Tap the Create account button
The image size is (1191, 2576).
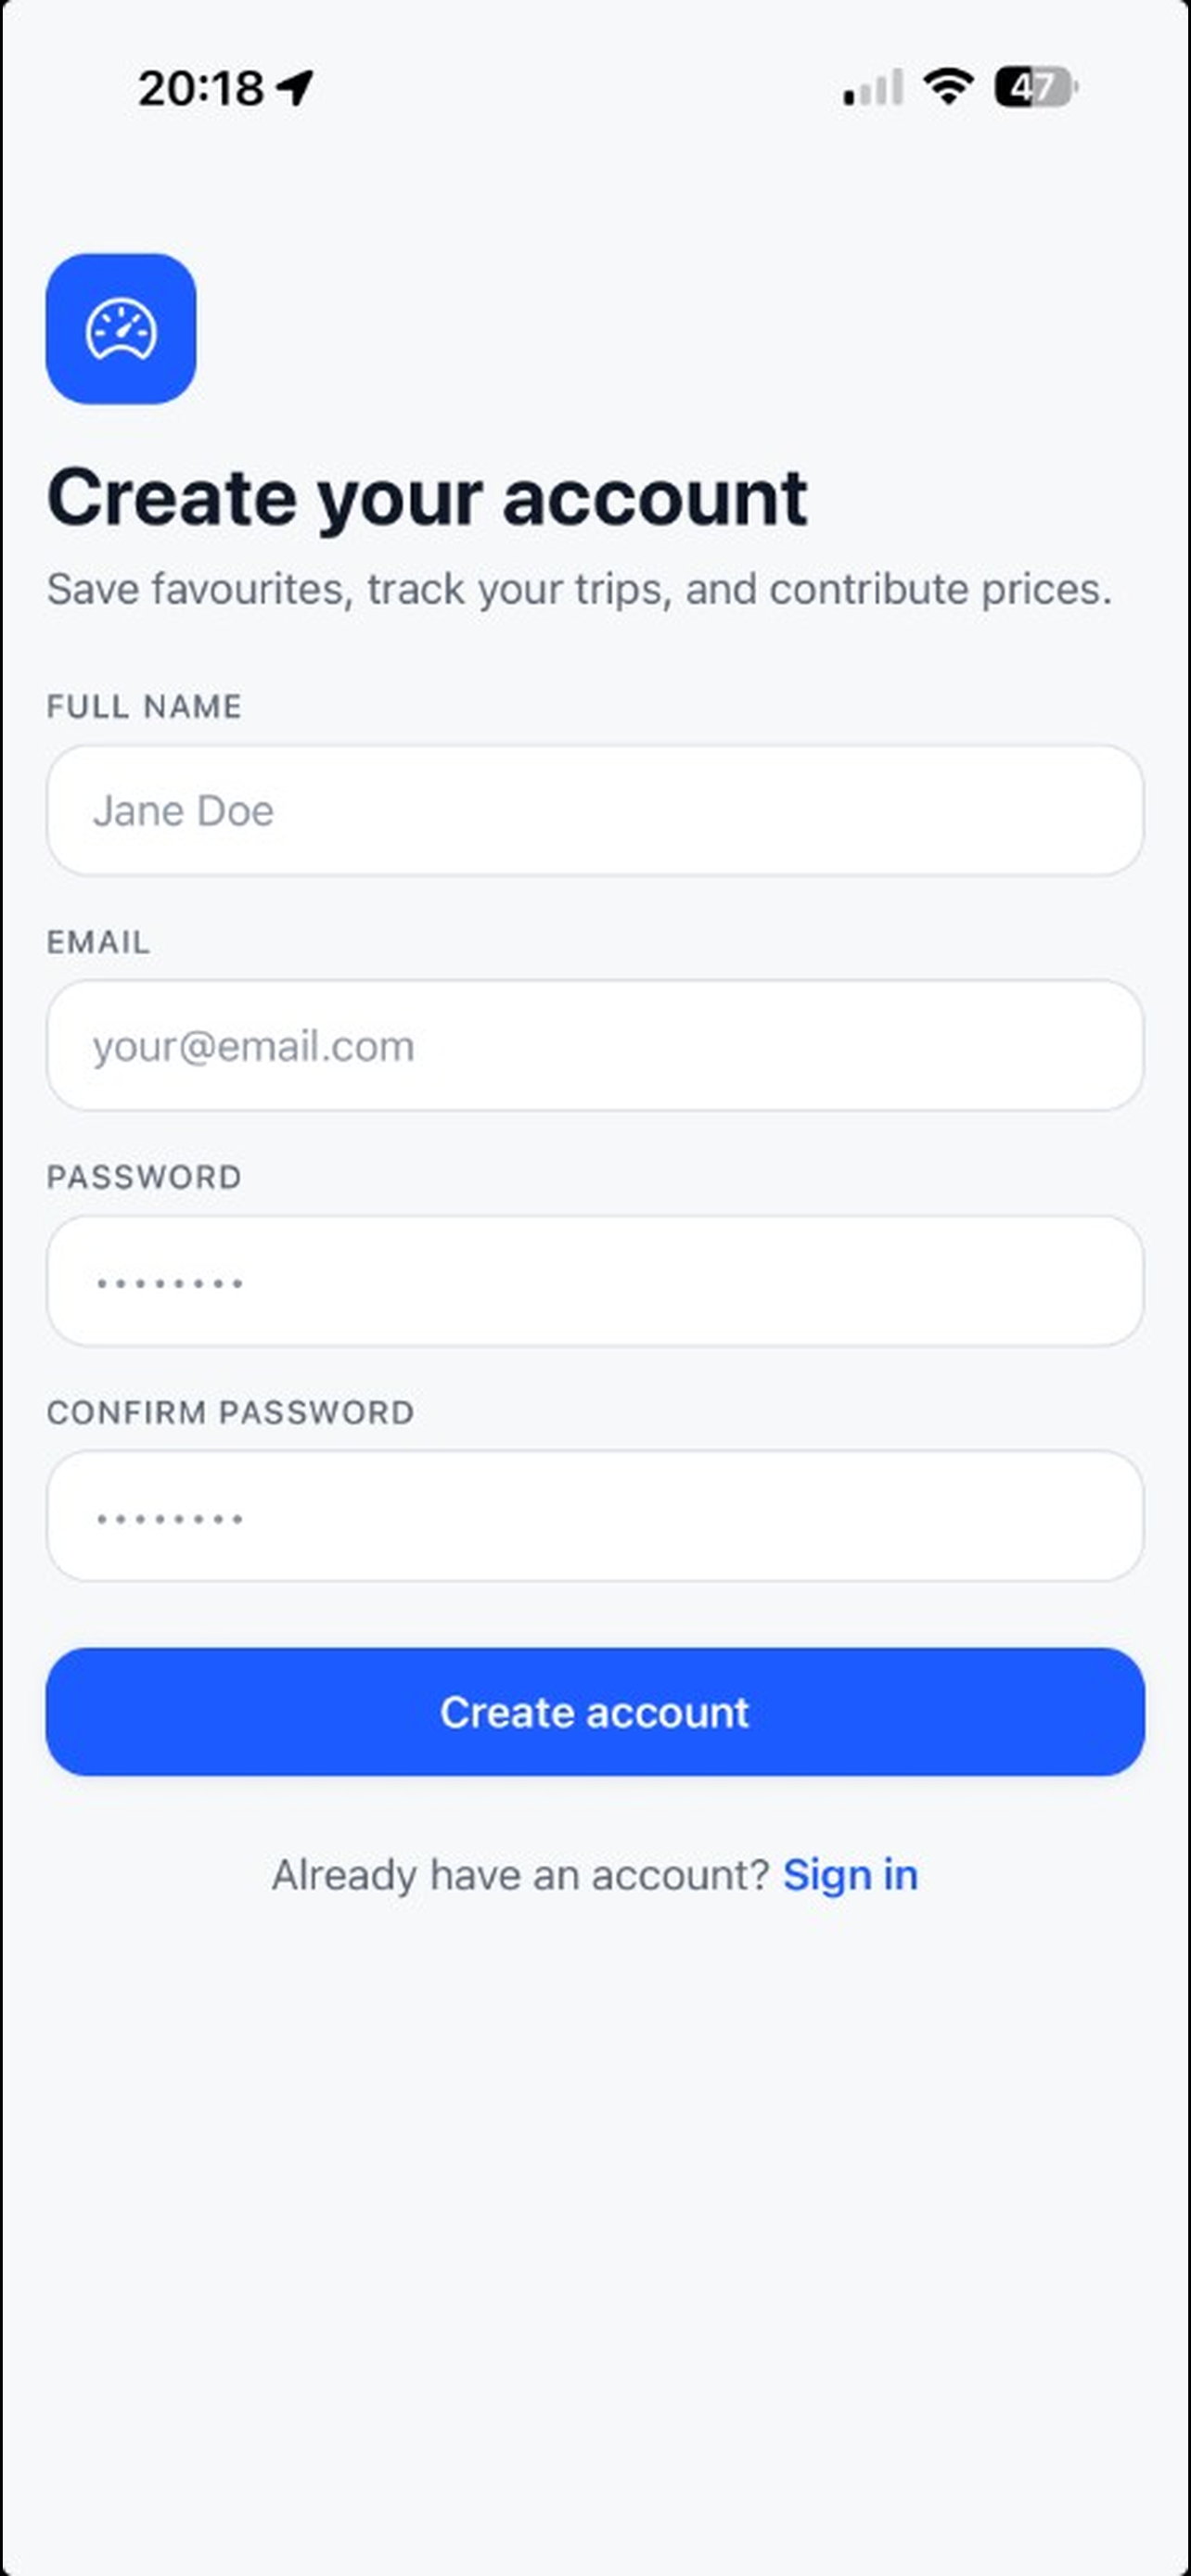pyautogui.click(x=595, y=1712)
